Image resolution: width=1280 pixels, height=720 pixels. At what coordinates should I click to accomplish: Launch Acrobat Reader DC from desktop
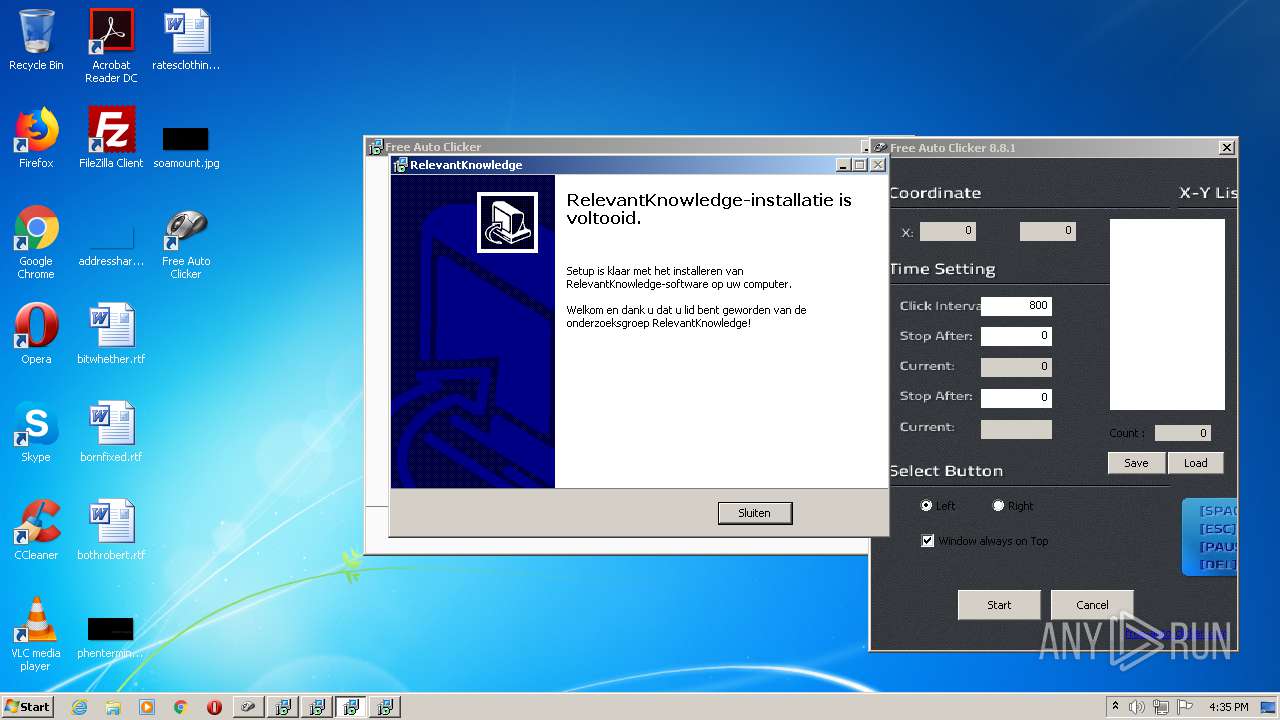point(111,46)
